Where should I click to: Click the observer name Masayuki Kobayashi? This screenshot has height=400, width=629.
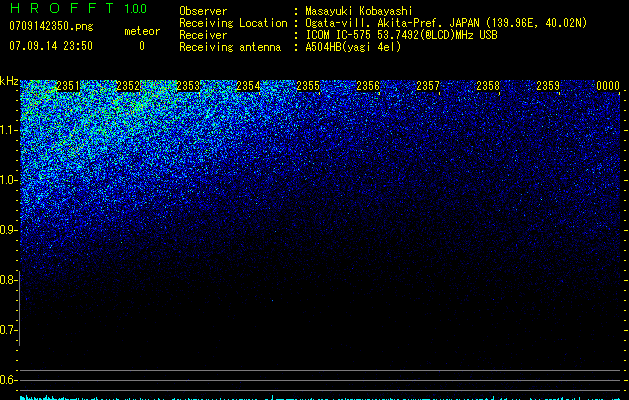tap(359, 11)
